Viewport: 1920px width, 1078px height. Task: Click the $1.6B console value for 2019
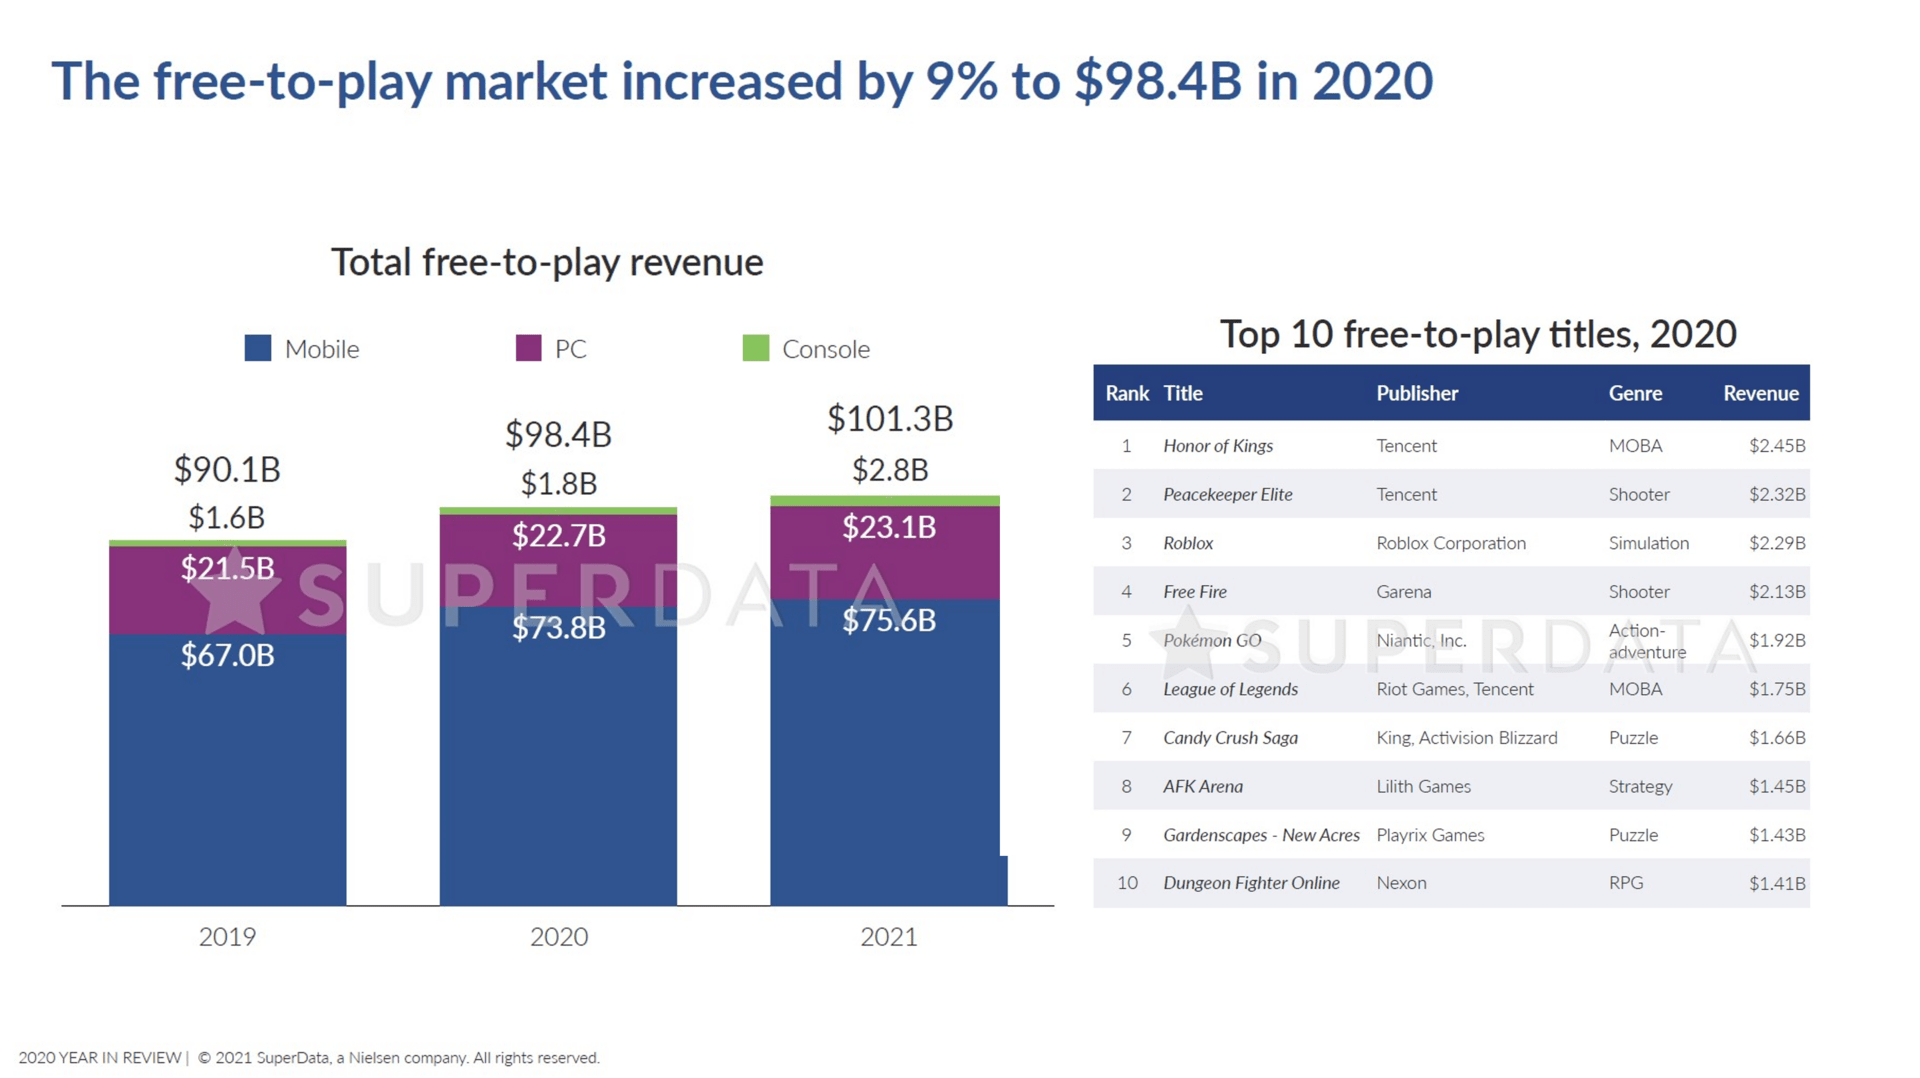point(227,517)
